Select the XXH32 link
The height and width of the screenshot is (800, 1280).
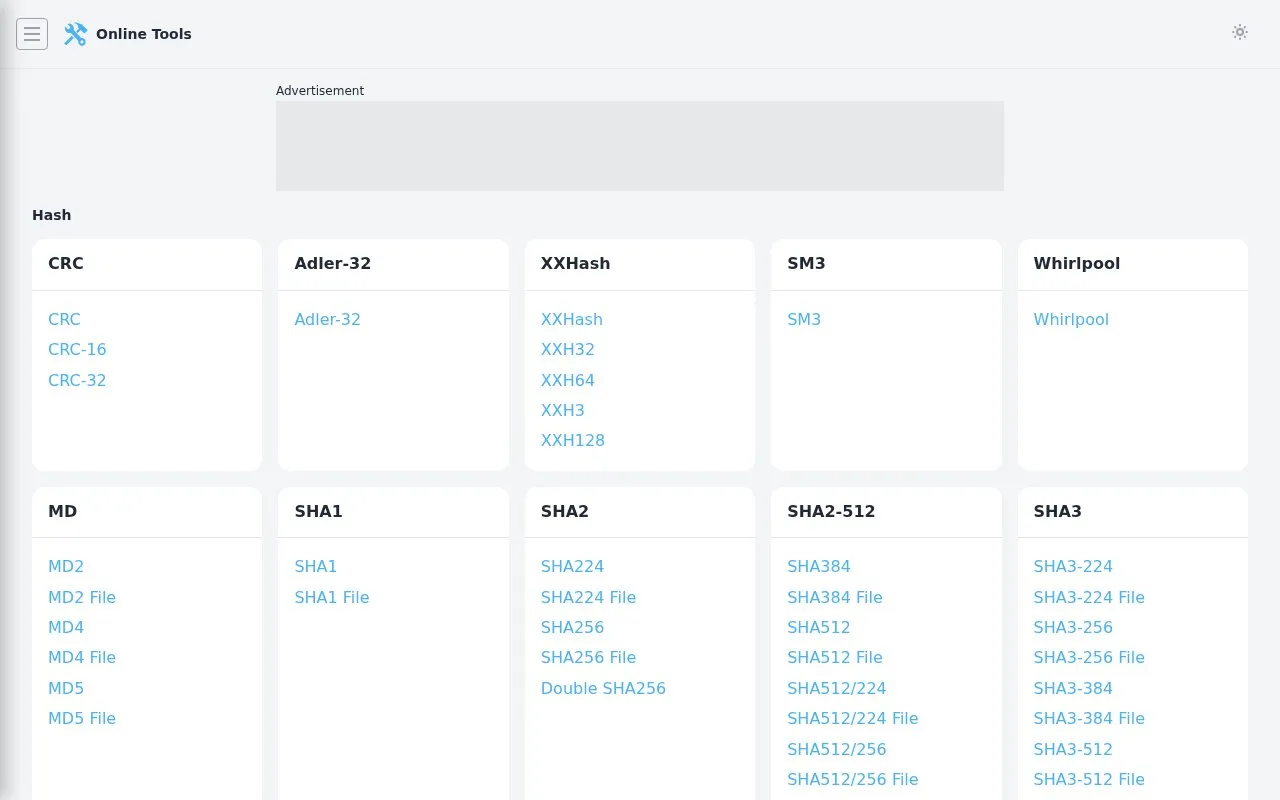coord(568,349)
